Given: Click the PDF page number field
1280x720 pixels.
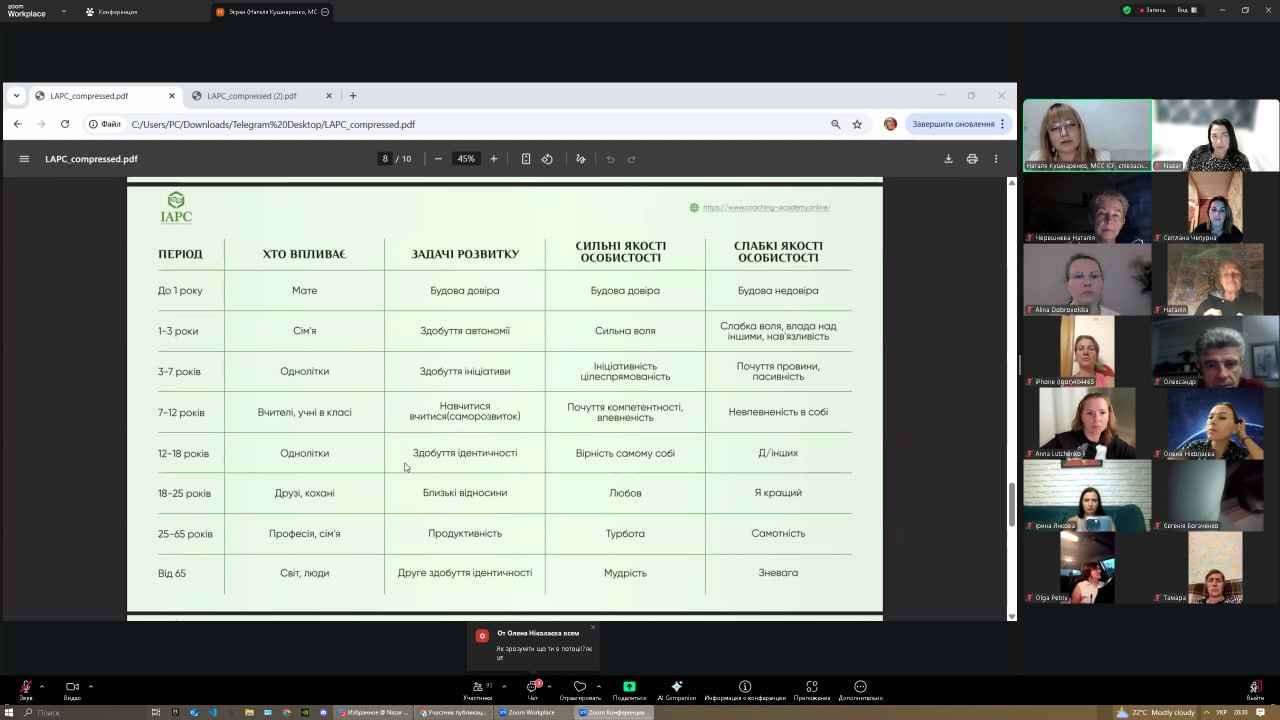Looking at the screenshot, I should click(385, 159).
